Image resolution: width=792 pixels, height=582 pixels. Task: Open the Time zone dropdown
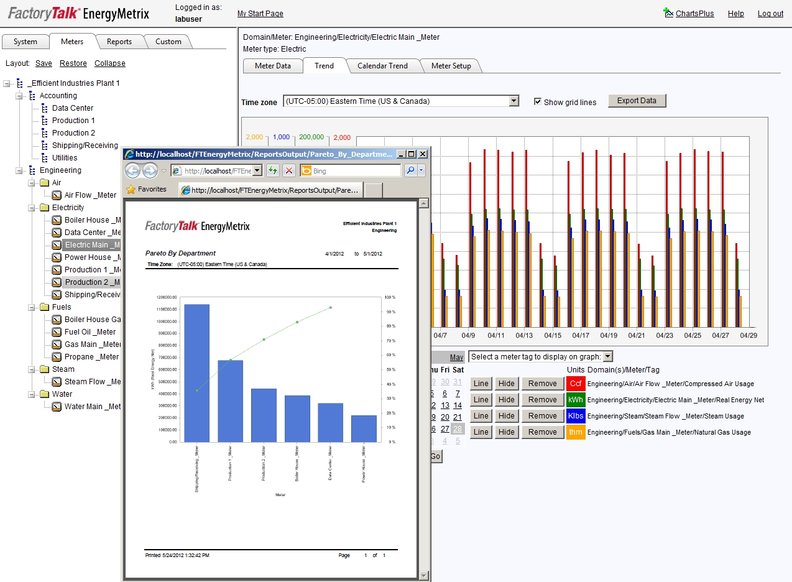tap(513, 101)
